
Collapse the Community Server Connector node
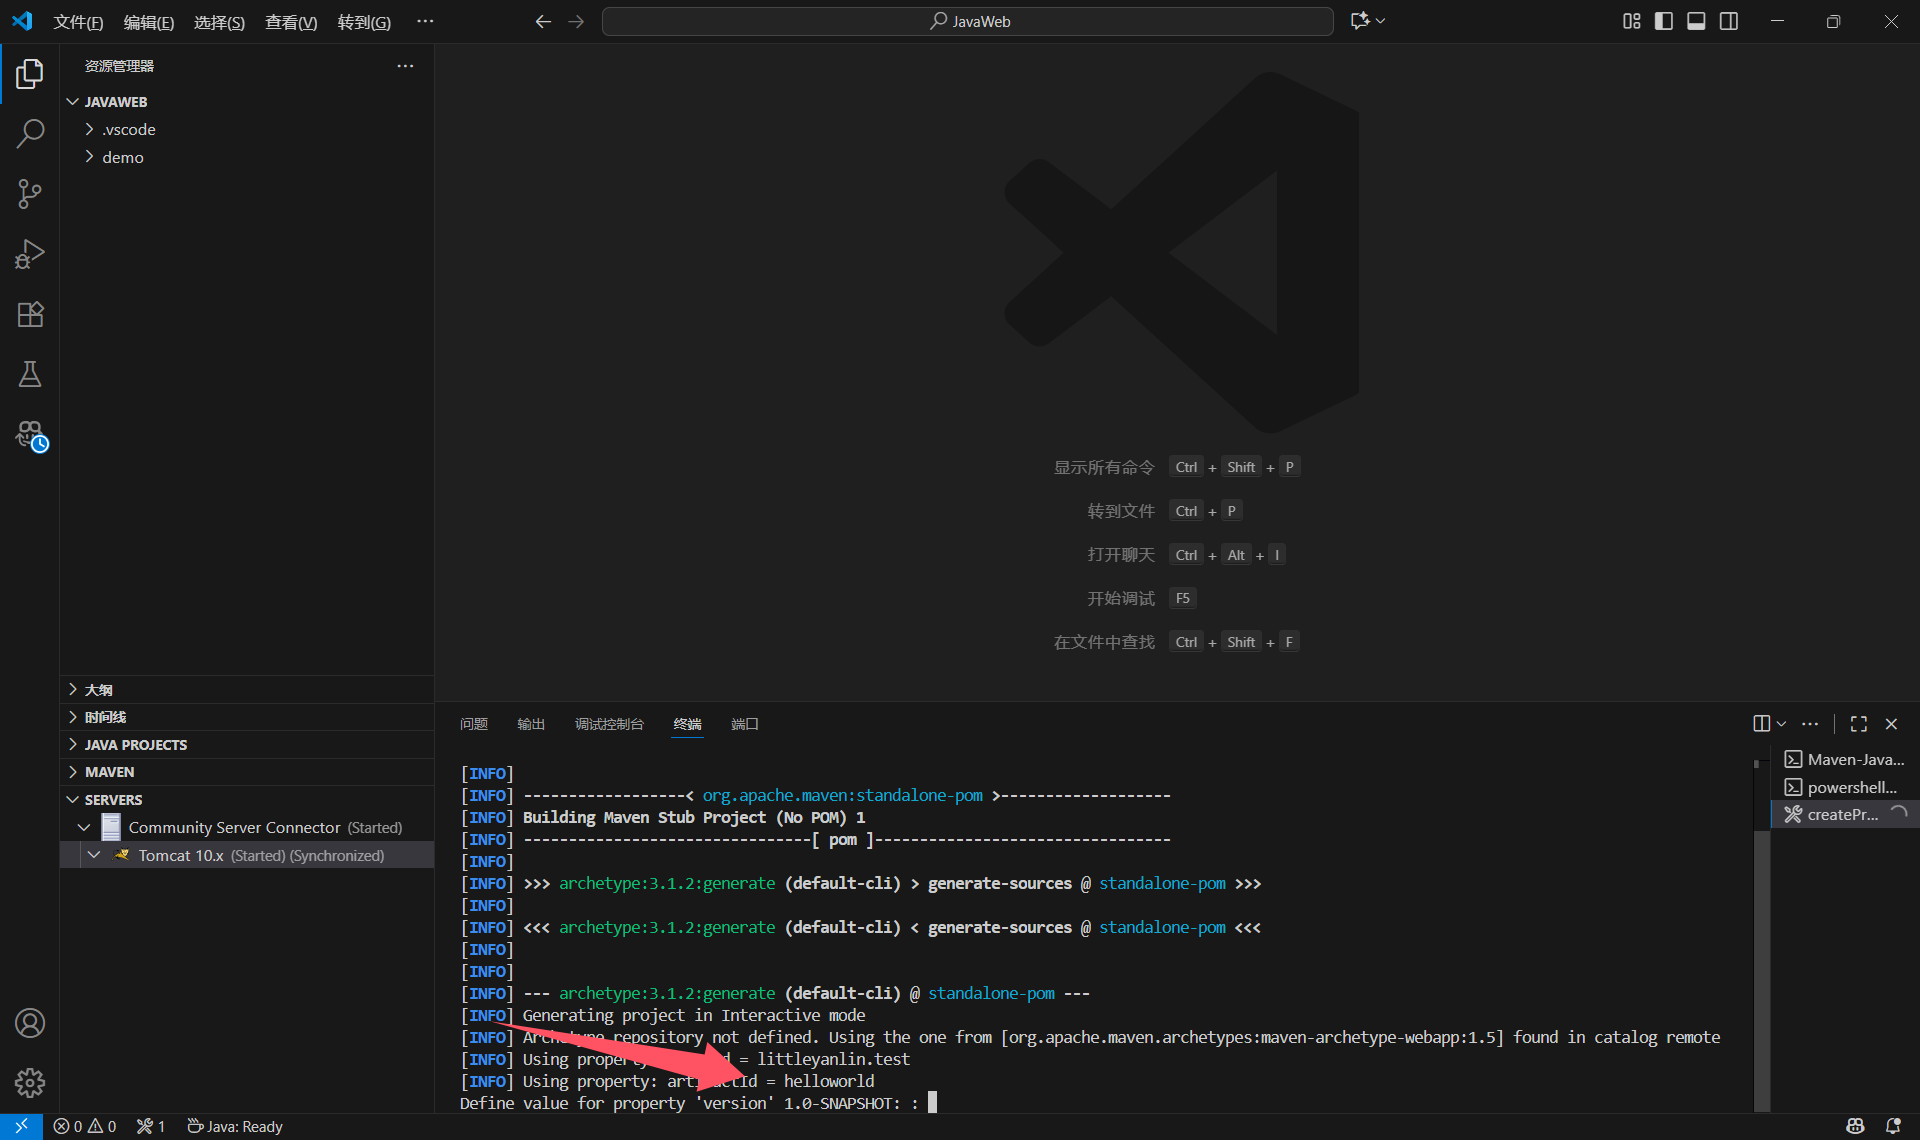(84, 828)
